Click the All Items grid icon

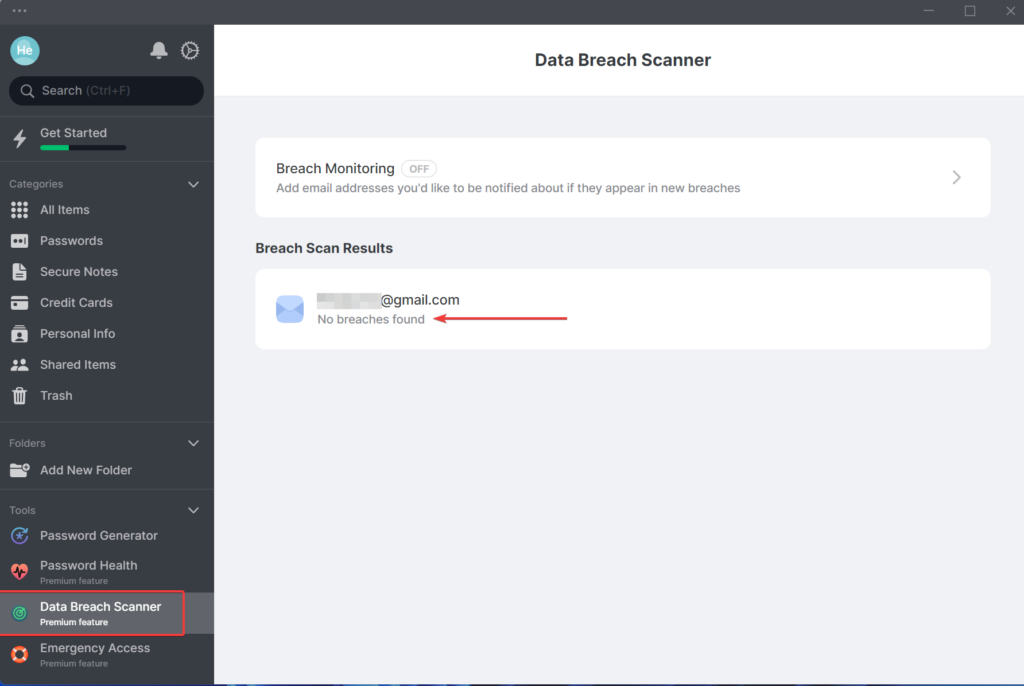point(20,210)
